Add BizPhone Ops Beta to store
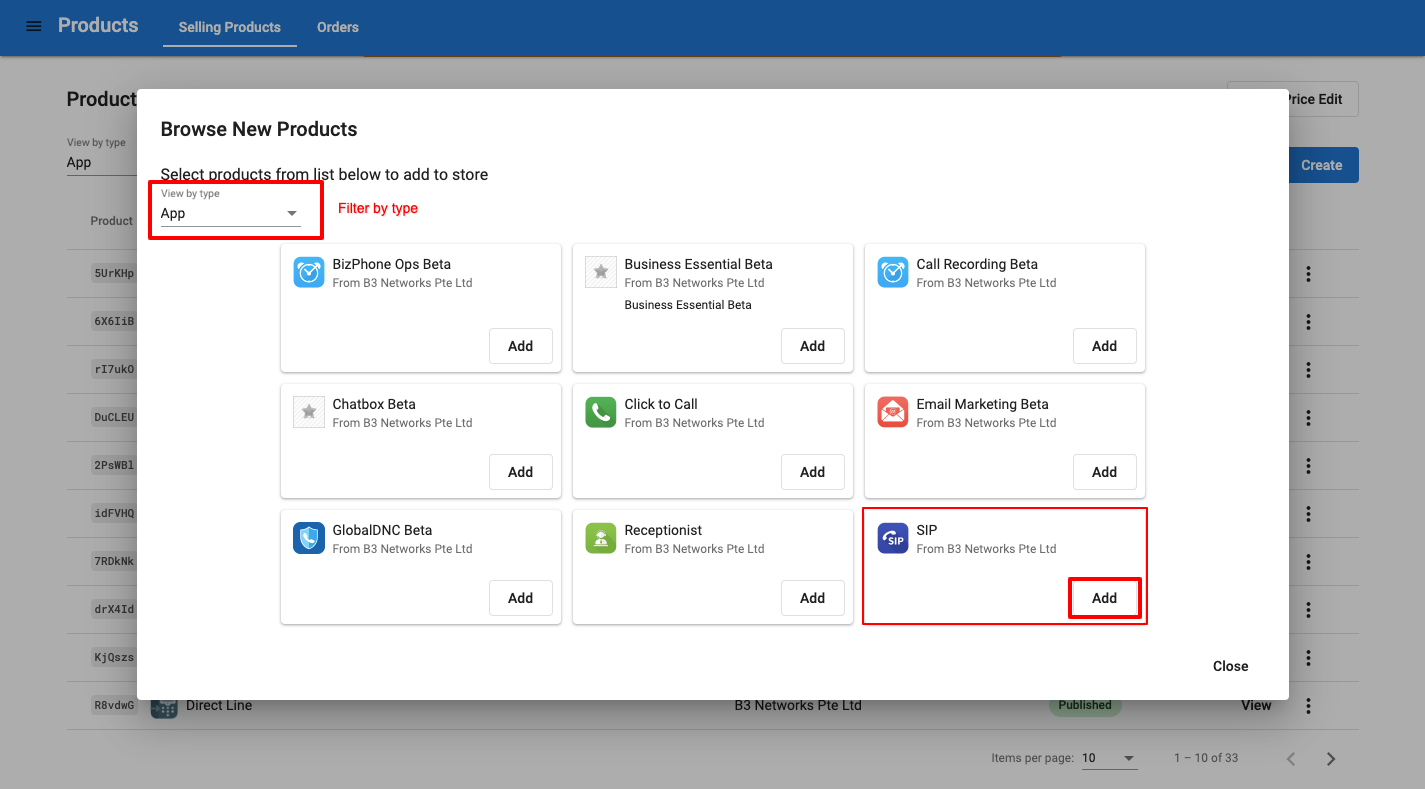 521,346
